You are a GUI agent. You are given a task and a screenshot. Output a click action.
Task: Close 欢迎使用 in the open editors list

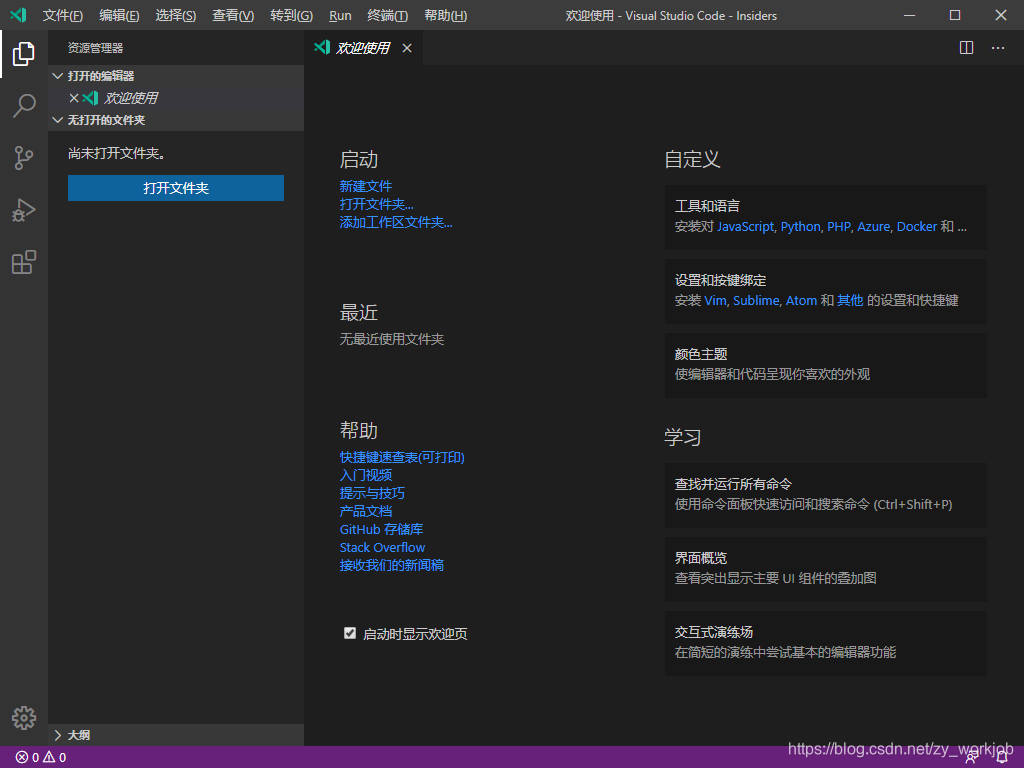(x=74, y=98)
